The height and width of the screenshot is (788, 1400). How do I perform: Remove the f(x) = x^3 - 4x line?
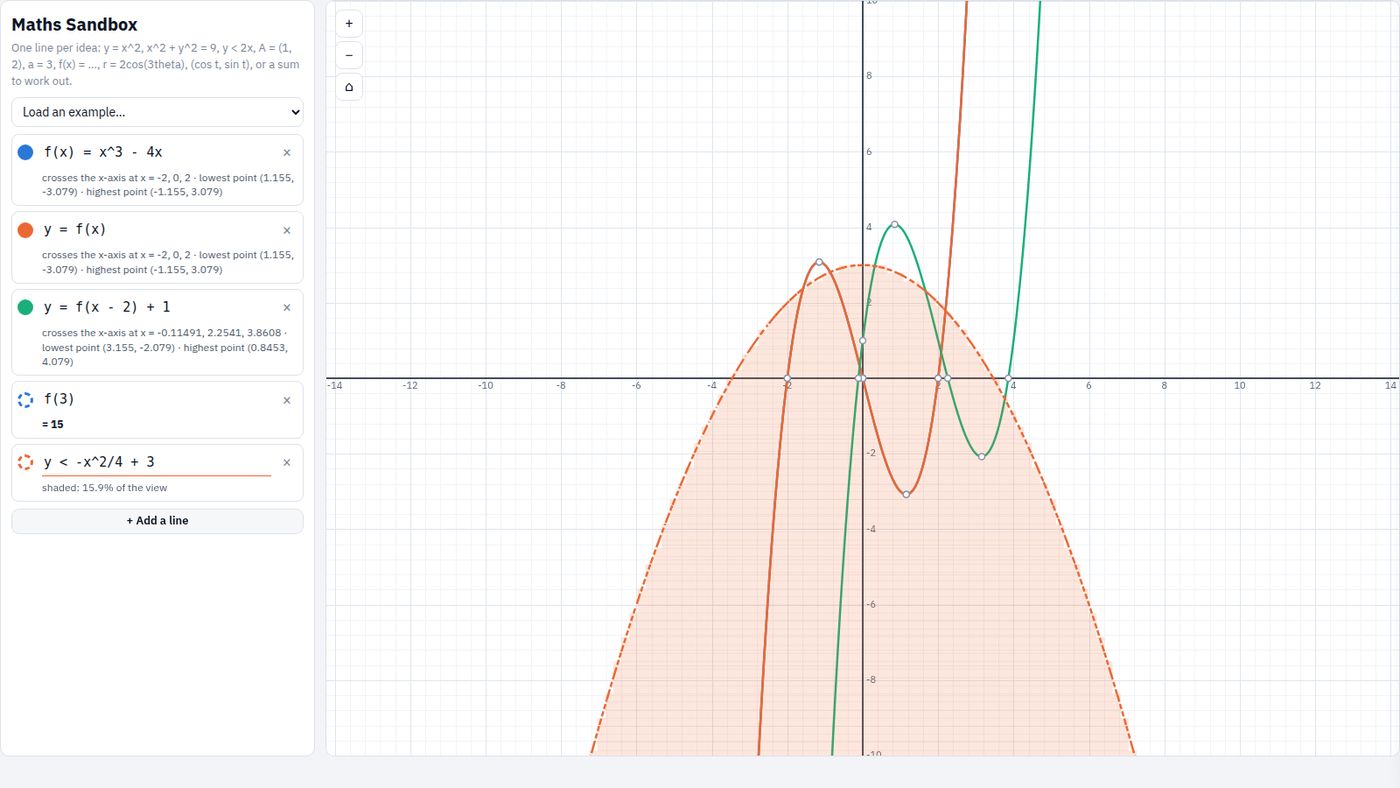[x=287, y=152]
